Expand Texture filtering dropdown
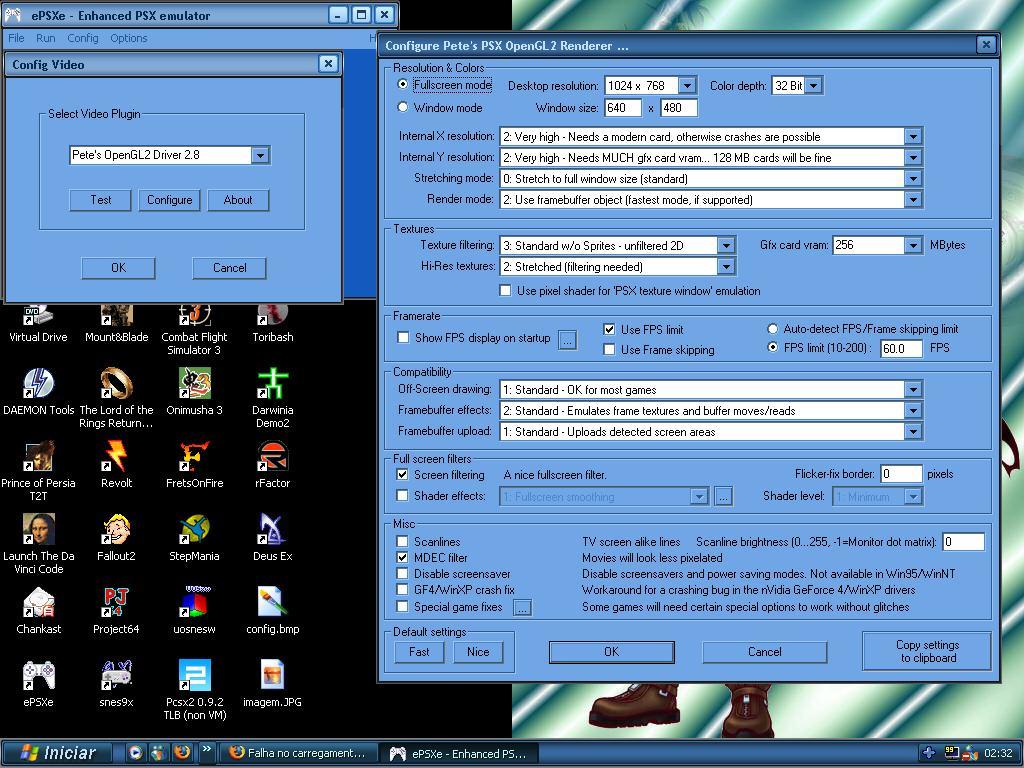1024x768 pixels. pyautogui.click(x=726, y=246)
